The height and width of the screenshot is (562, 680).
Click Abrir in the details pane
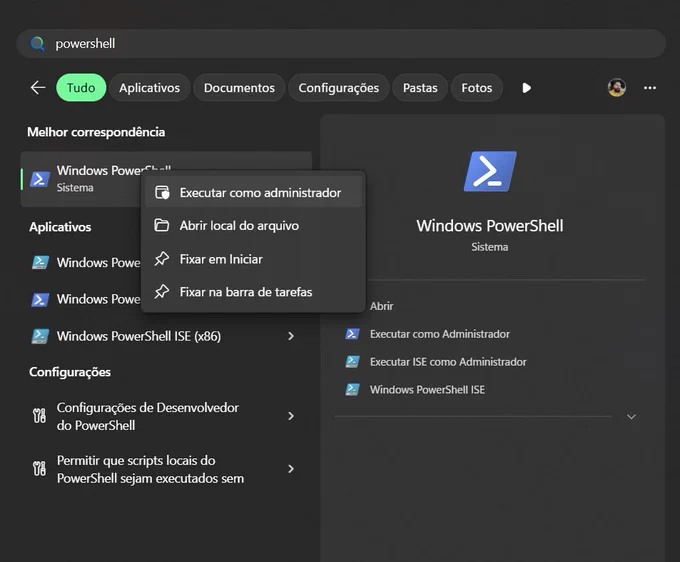[382, 306]
